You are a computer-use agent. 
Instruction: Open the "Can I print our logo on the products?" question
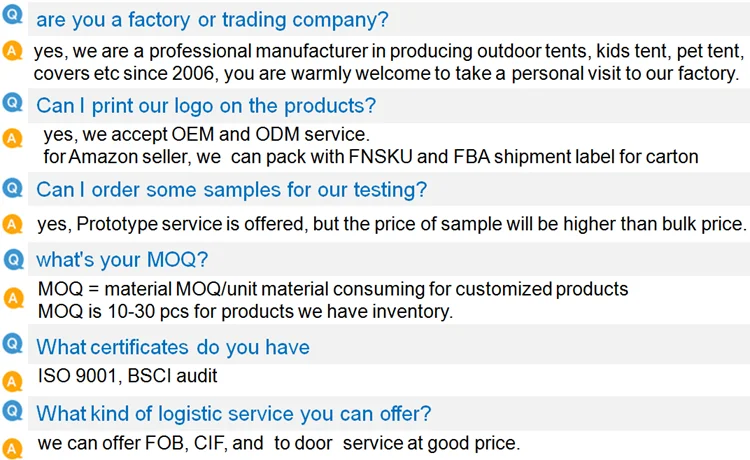coord(206,105)
